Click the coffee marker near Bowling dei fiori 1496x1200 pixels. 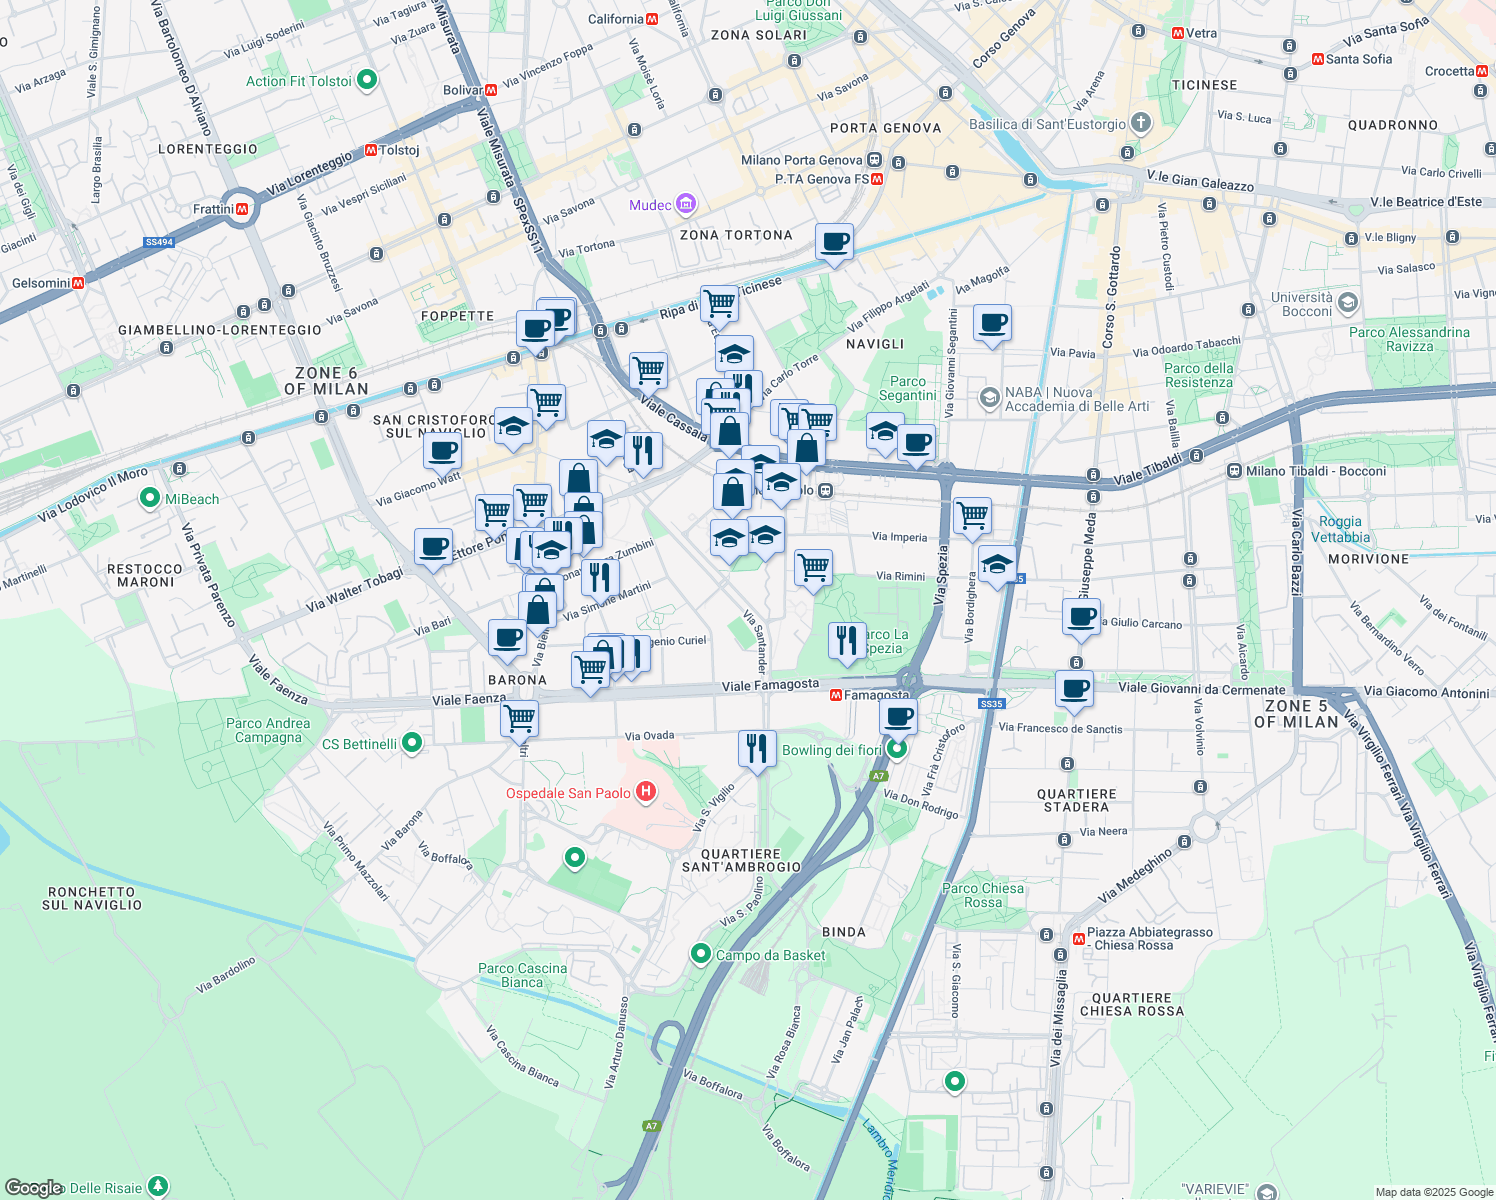pos(897,715)
